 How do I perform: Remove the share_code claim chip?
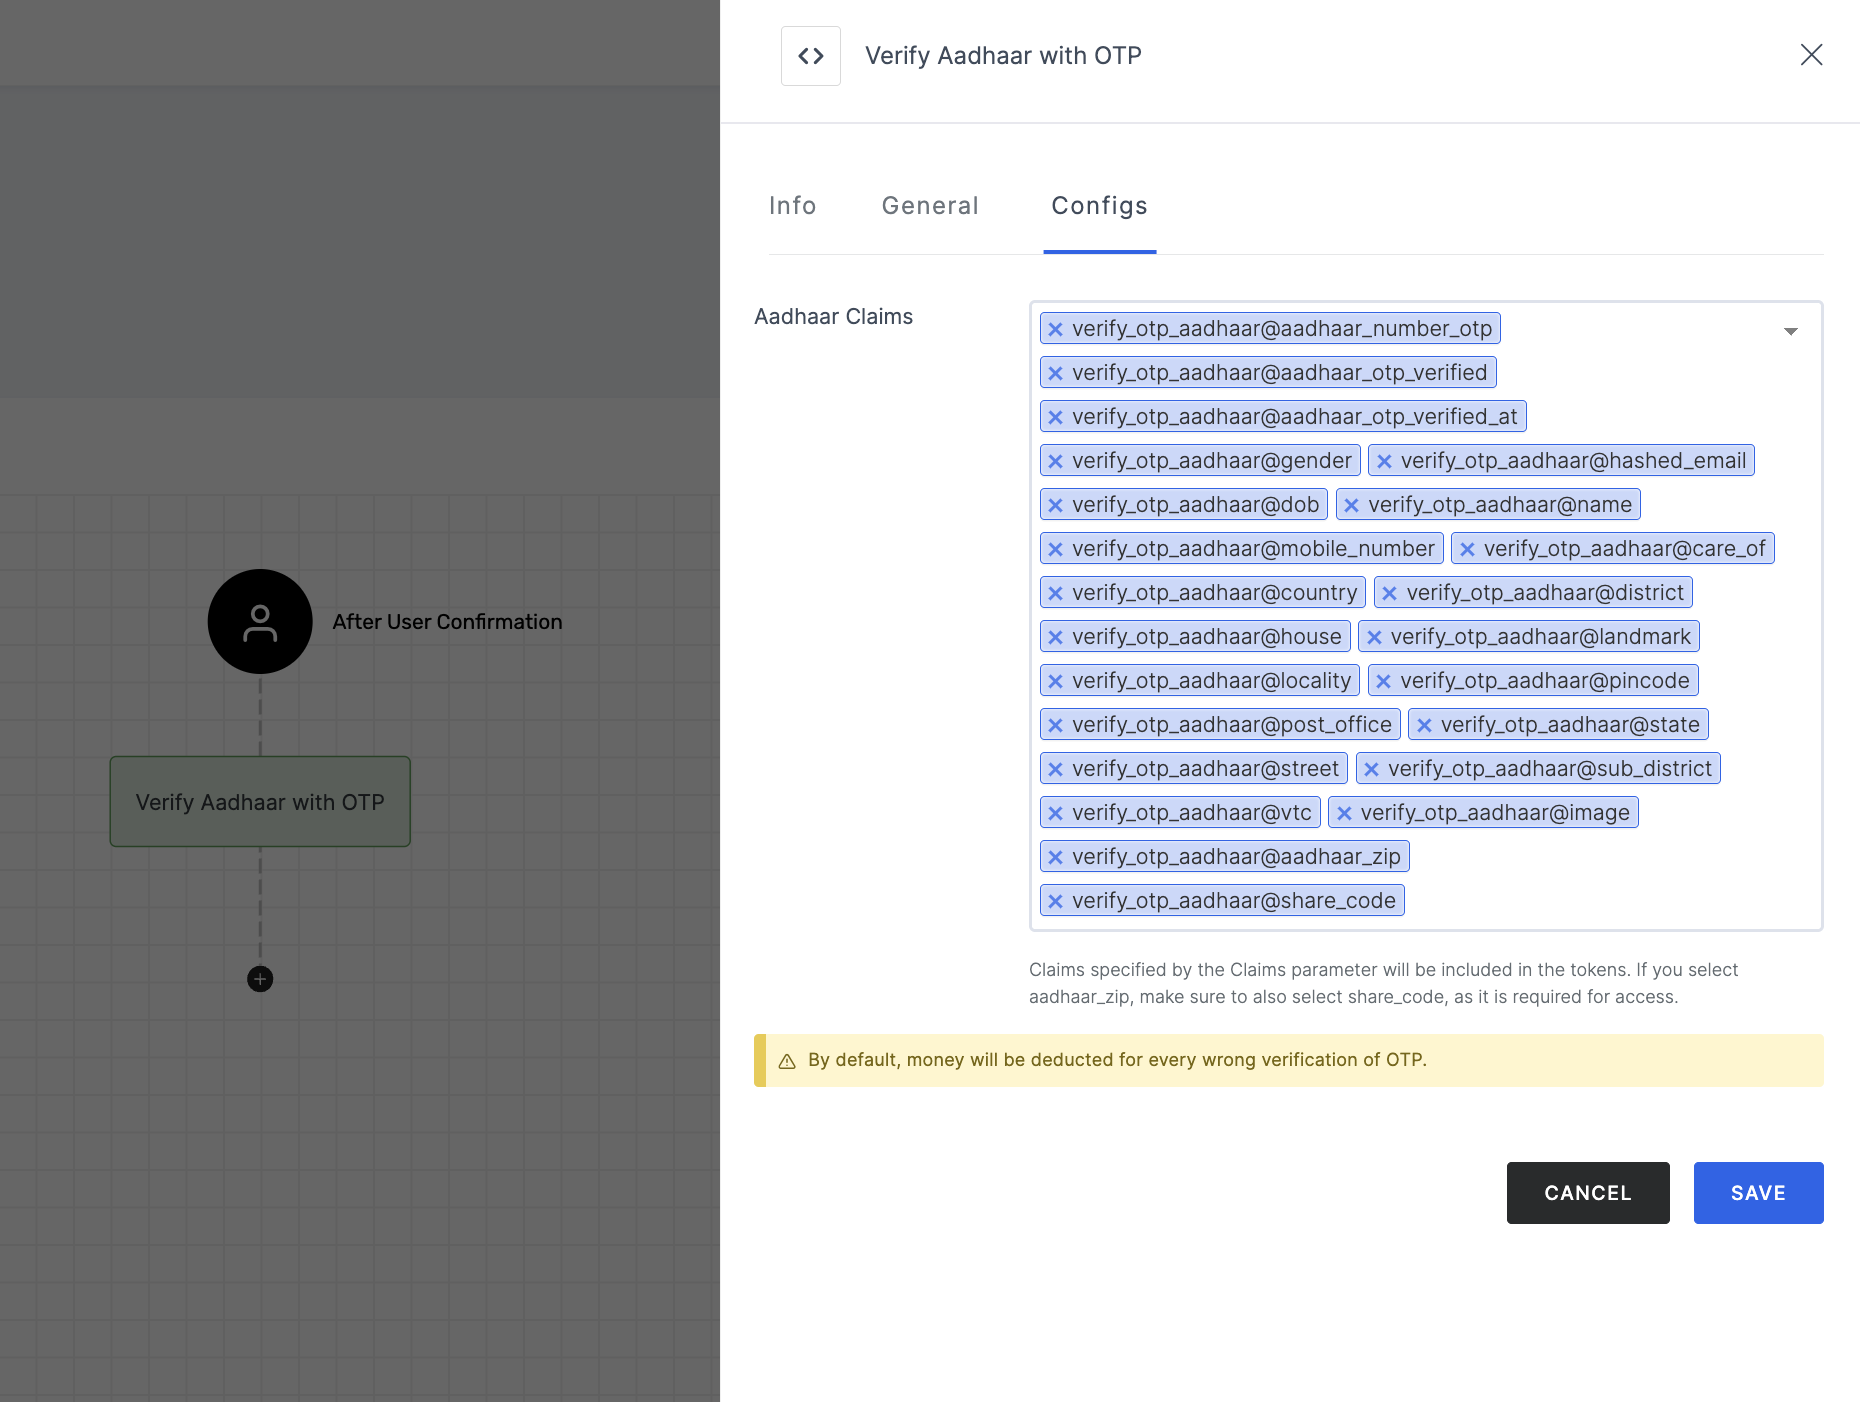click(x=1055, y=901)
